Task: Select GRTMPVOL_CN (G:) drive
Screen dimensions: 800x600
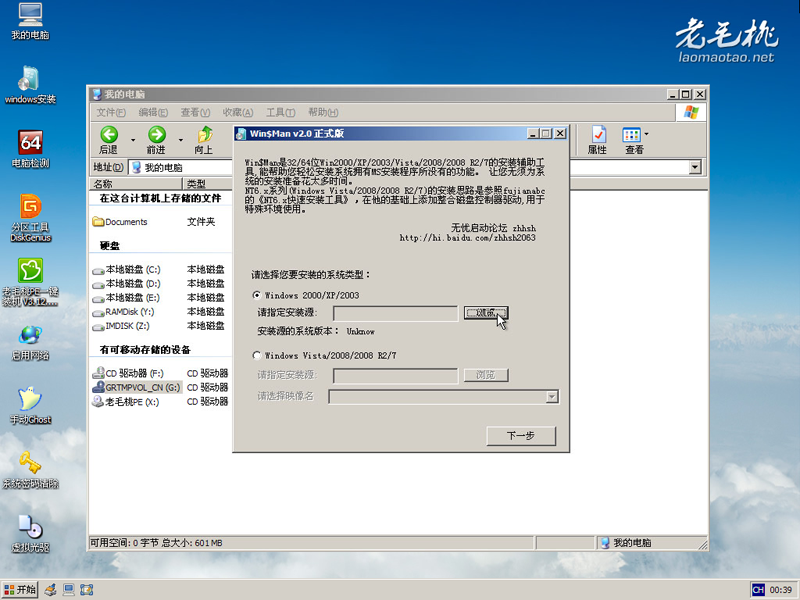Action: 136,387
